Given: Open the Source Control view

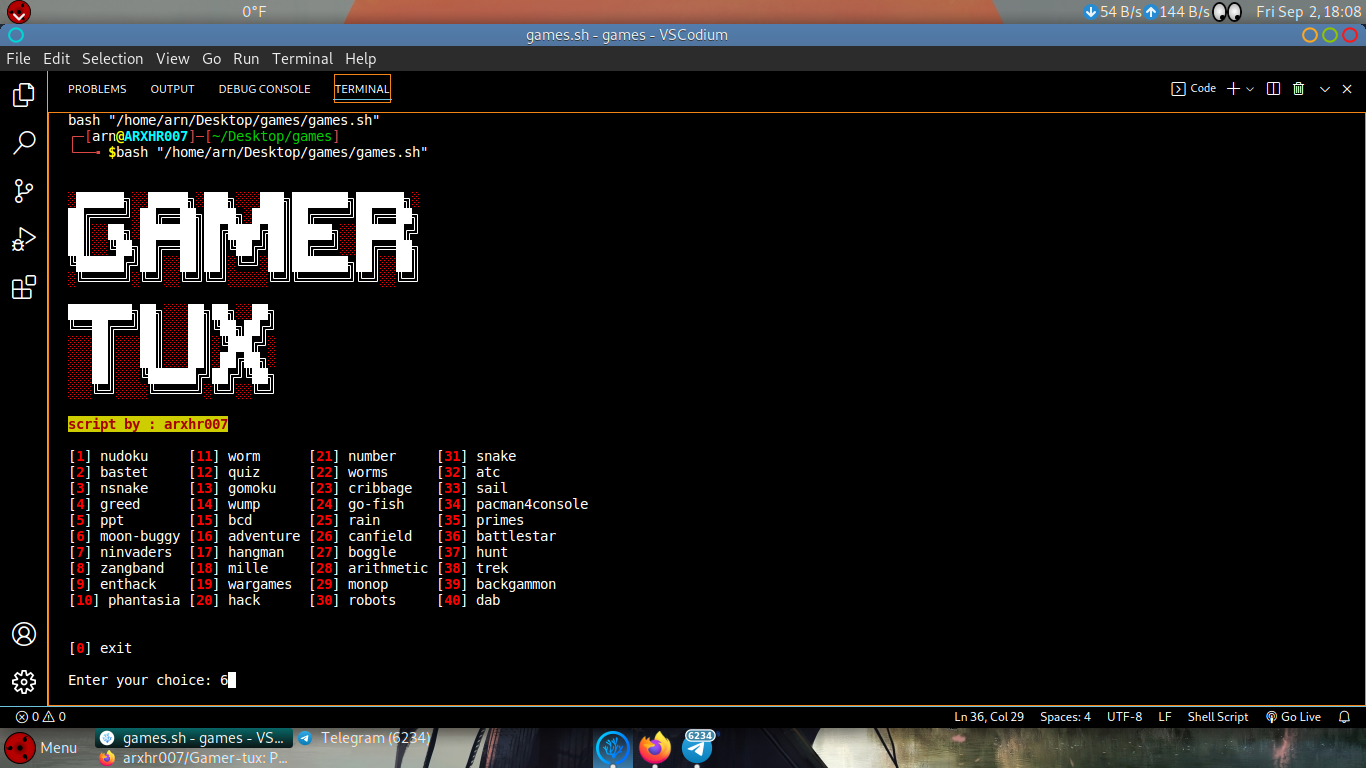Looking at the screenshot, I should tap(24, 191).
